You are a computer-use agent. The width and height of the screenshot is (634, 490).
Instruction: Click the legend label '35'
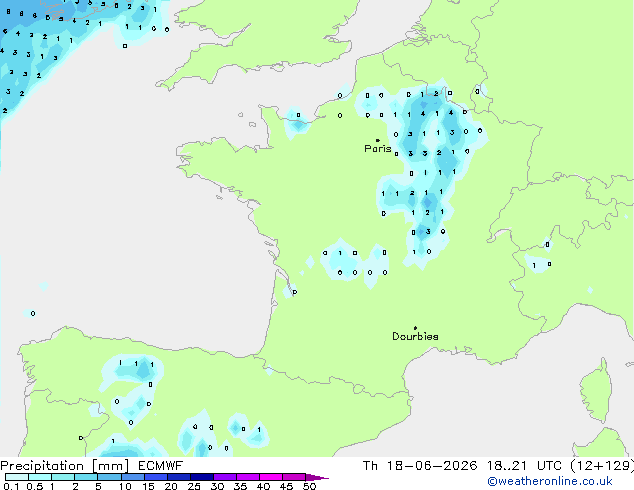[240, 486]
